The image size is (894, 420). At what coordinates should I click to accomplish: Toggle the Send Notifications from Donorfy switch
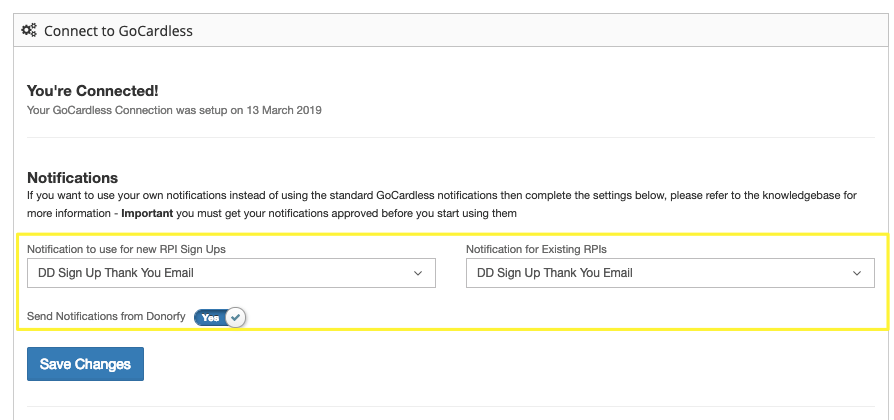click(220, 317)
